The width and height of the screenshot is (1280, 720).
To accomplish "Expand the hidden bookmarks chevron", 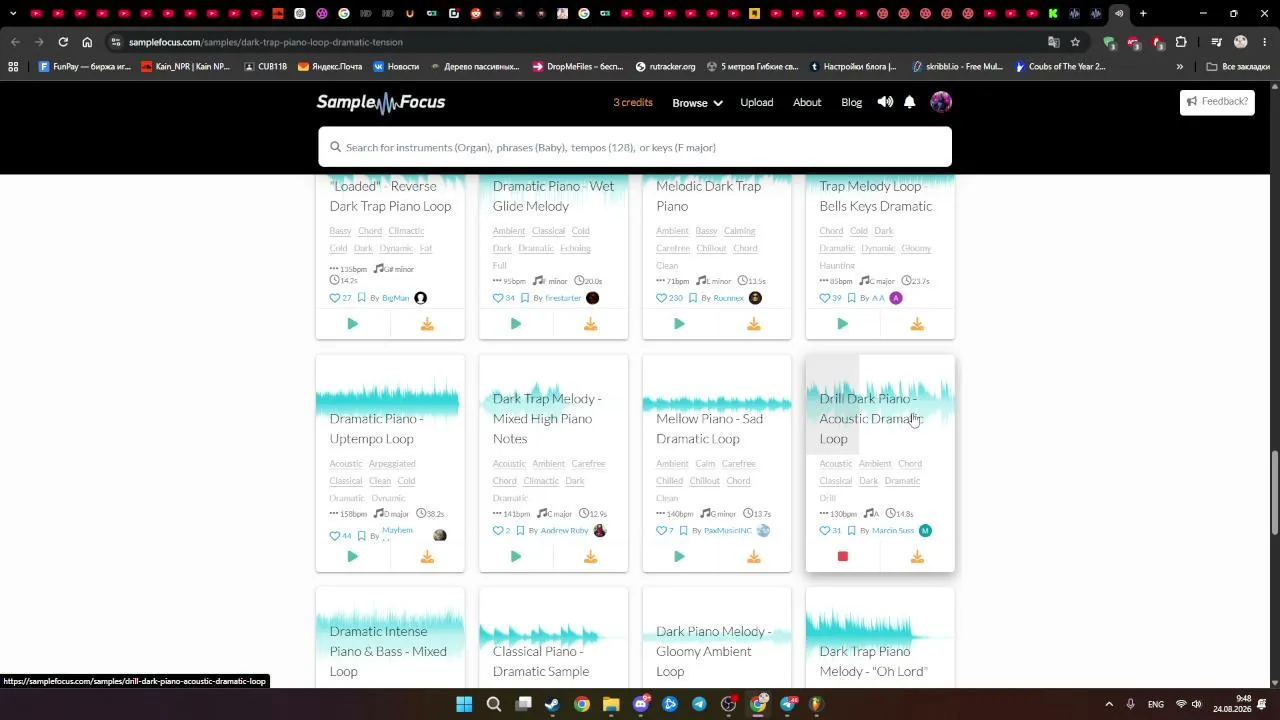I will [1180, 67].
